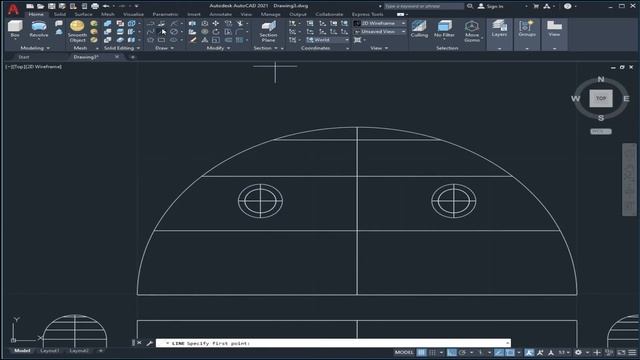Viewport: 640px width, 360px height.
Task: Click the workspace switching gear icon
Action: click(578, 352)
